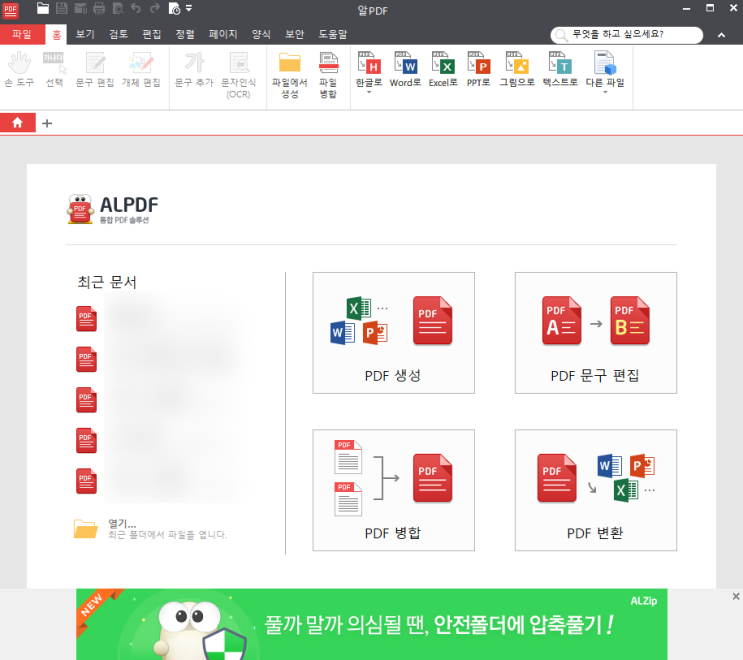Open the PDF 병합 tile
The image size is (743, 660).
(x=393, y=490)
